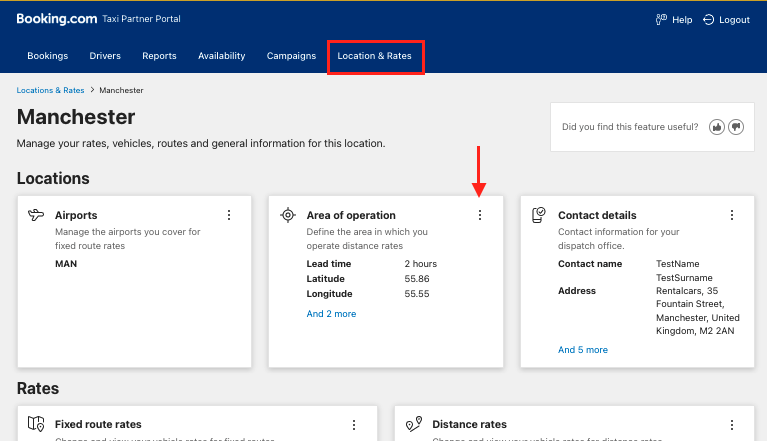Expand 'And 5 more' in Contact details
The width and height of the screenshot is (767, 441).
(583, 350)
